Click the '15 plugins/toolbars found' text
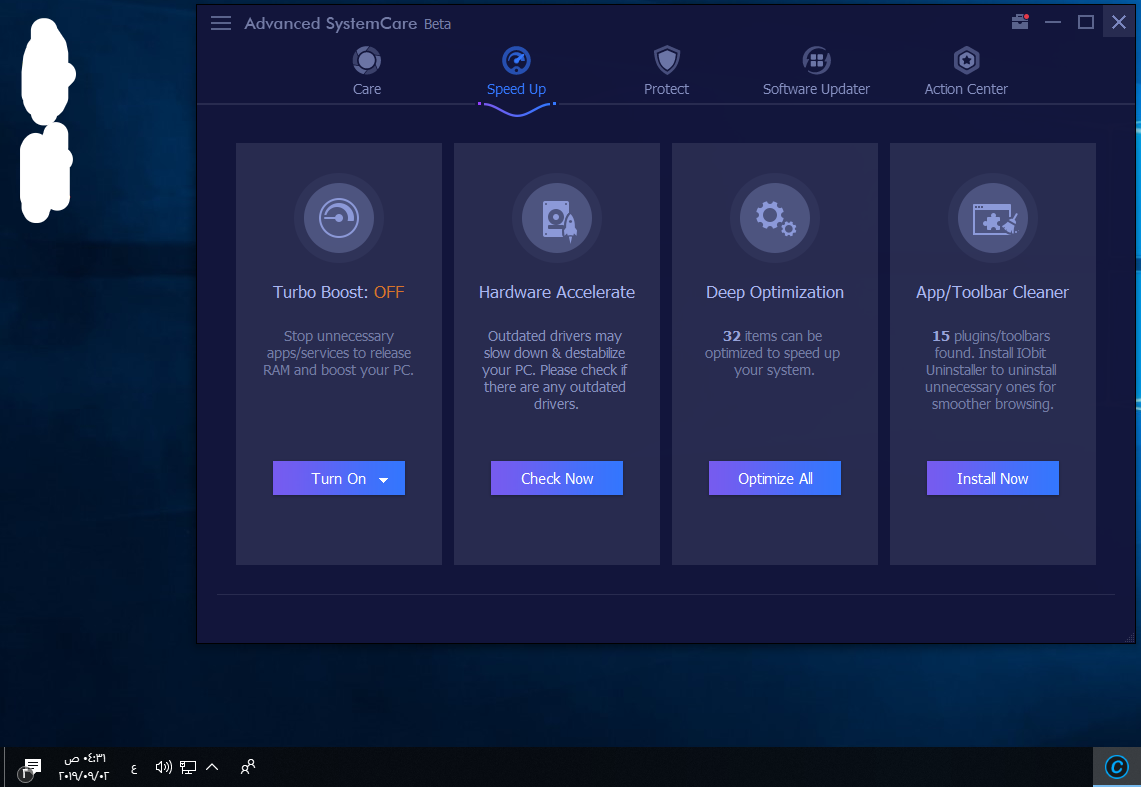The height and width of the screenshot is (787, 1141). (992, 369)
